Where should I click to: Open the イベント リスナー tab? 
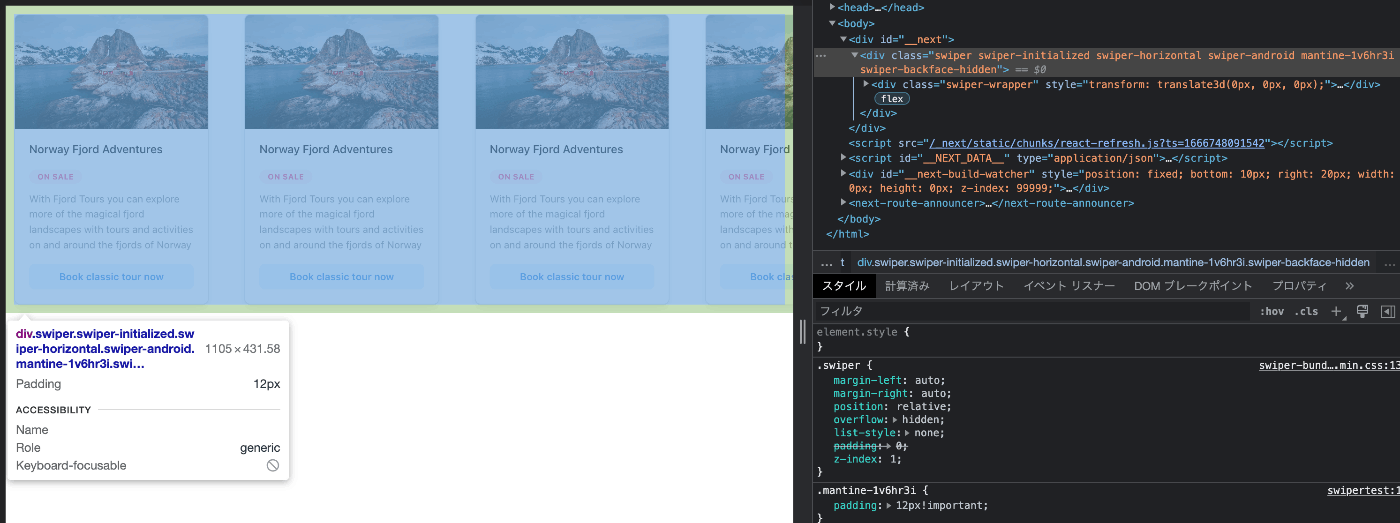(x=1069, y=286)
